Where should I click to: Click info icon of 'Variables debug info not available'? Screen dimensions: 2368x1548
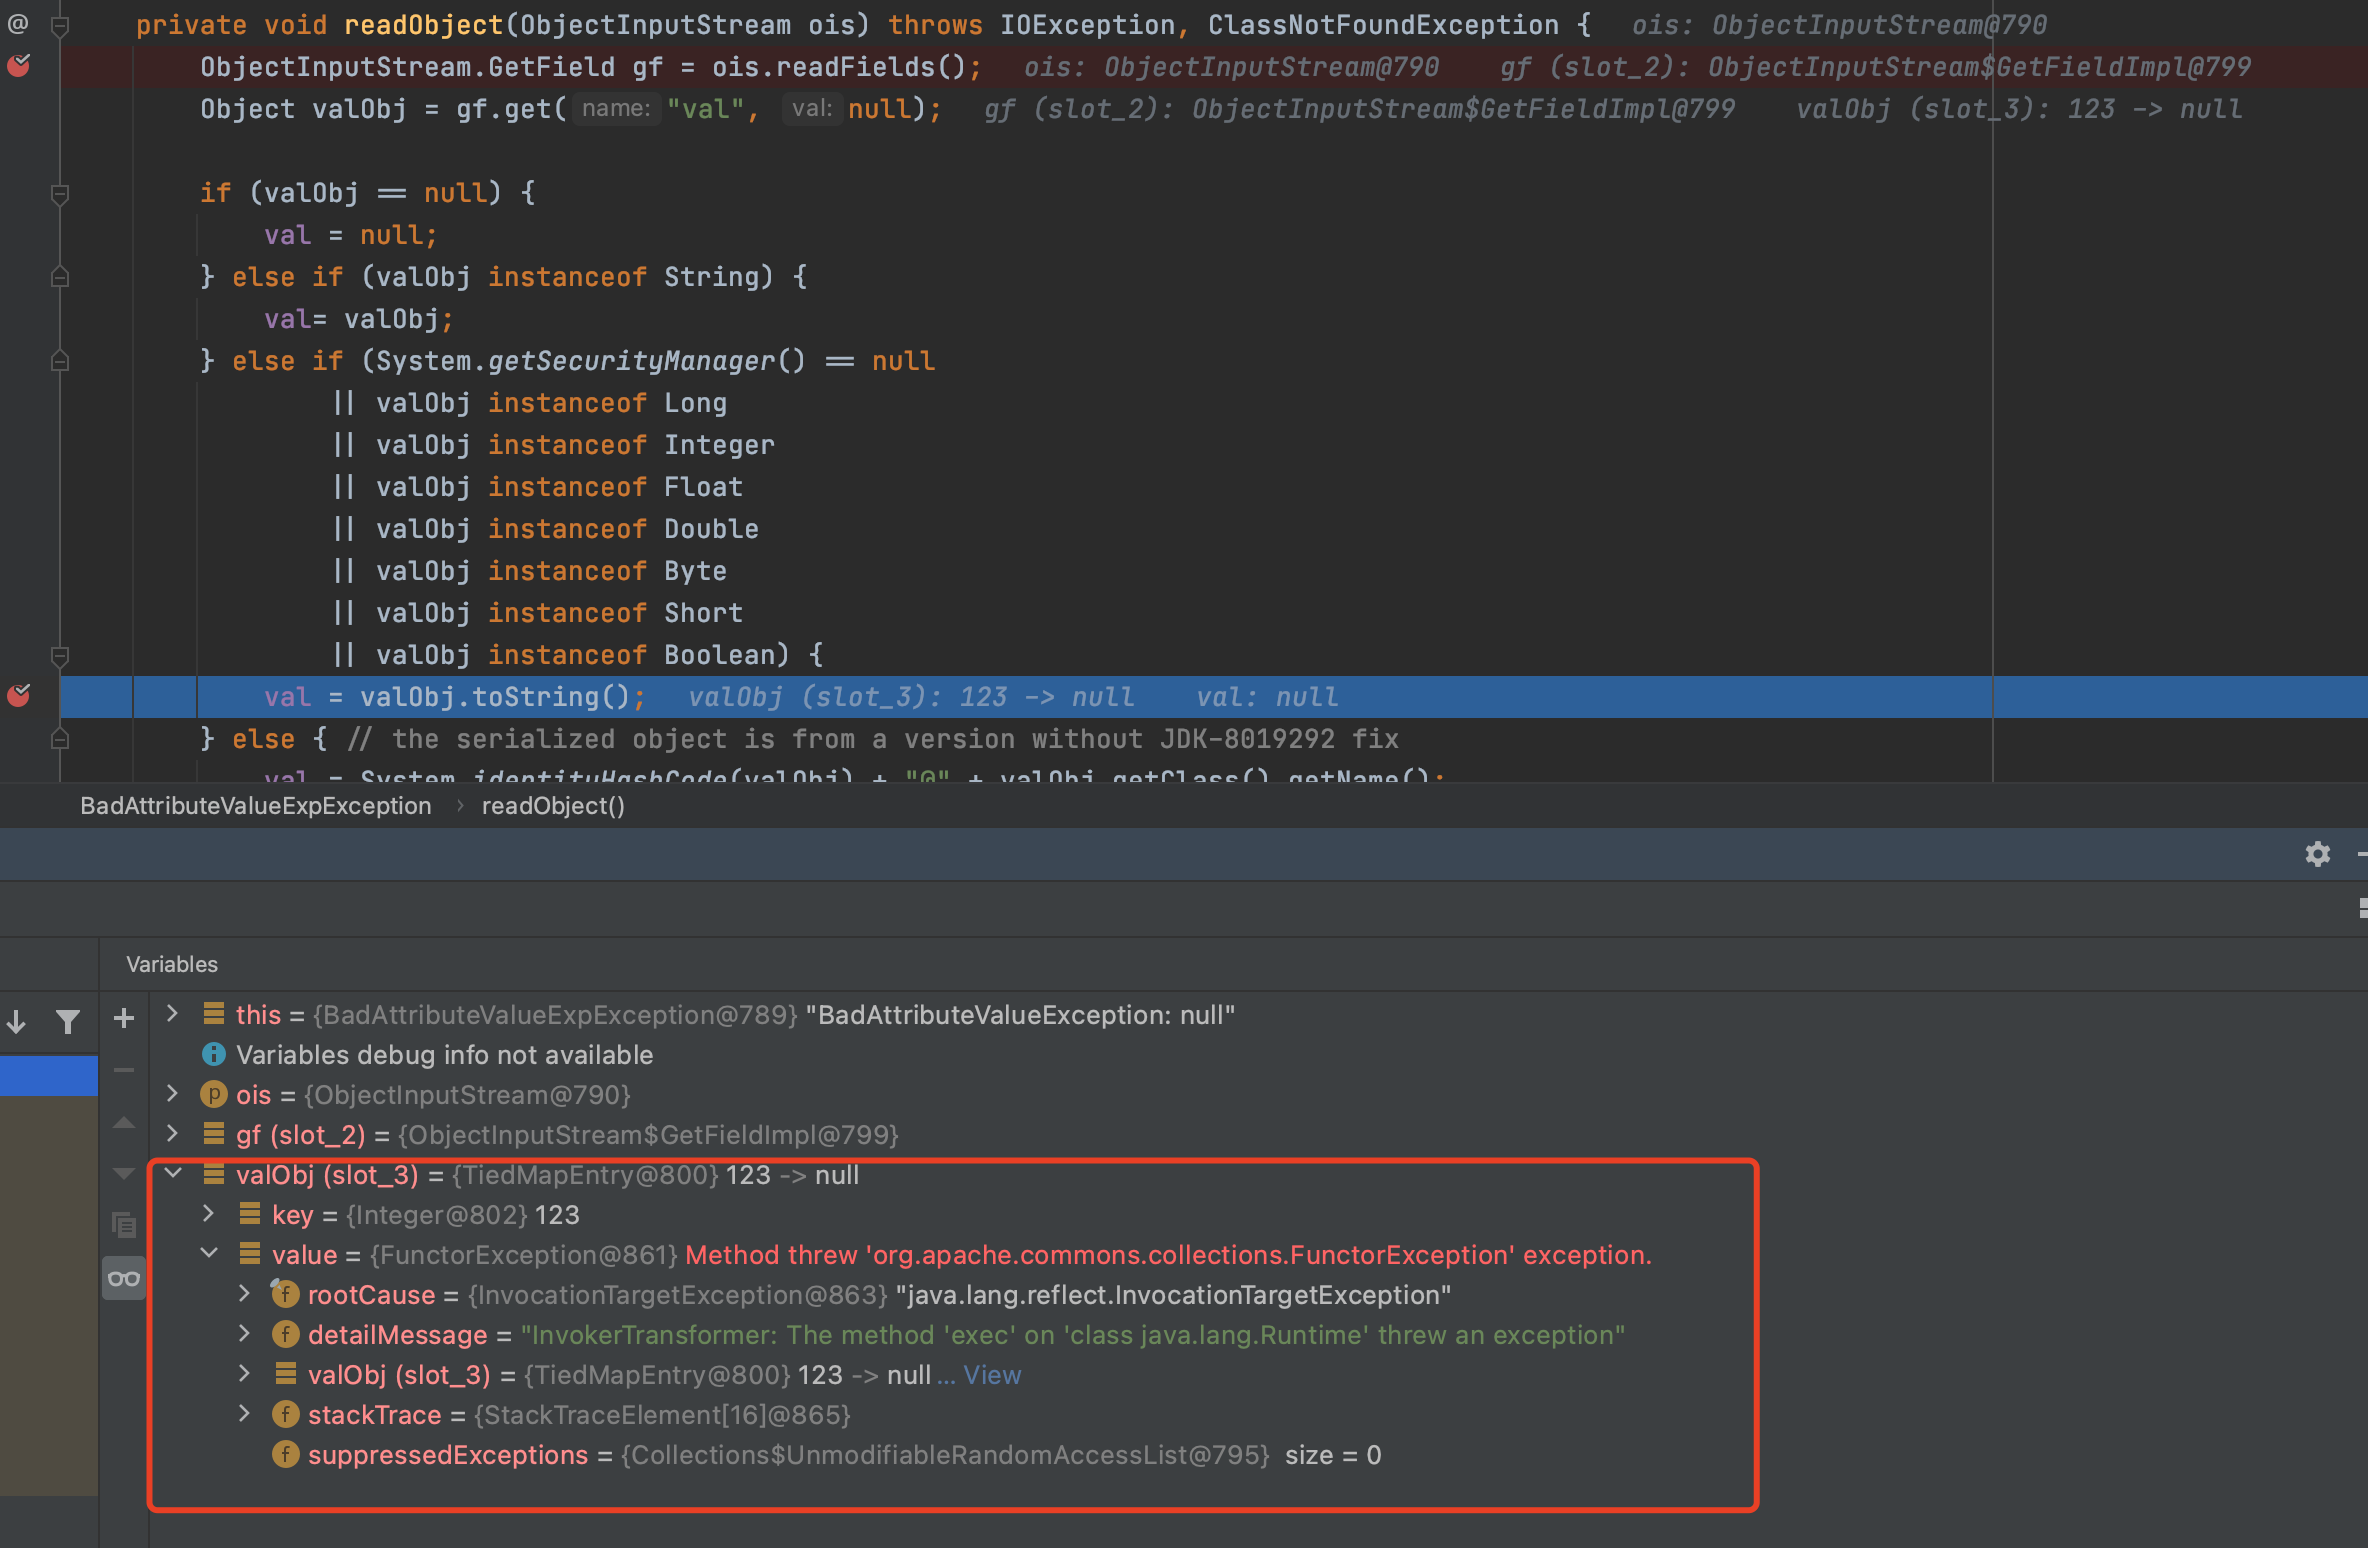coord(214,1054)
